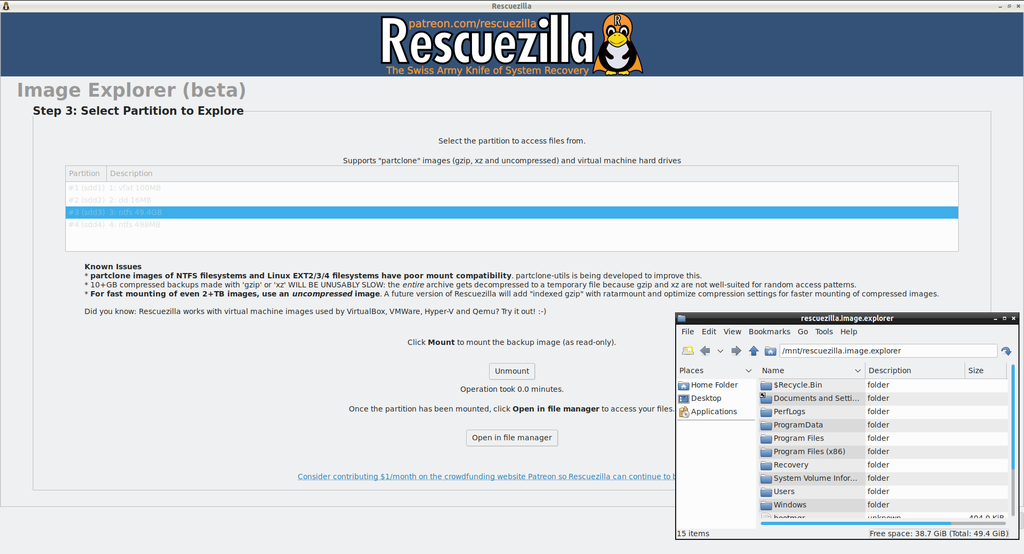
Task: Click the Rescuezilla app icon in title bar
Action: click(6, 6)
